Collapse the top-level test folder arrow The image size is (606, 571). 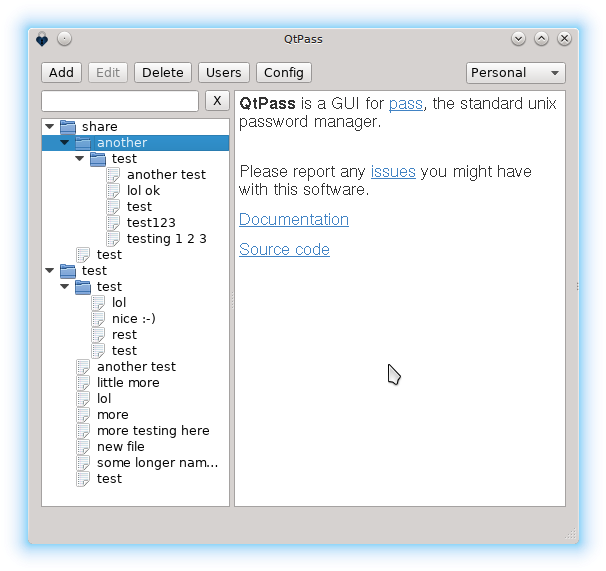point(49,271)
